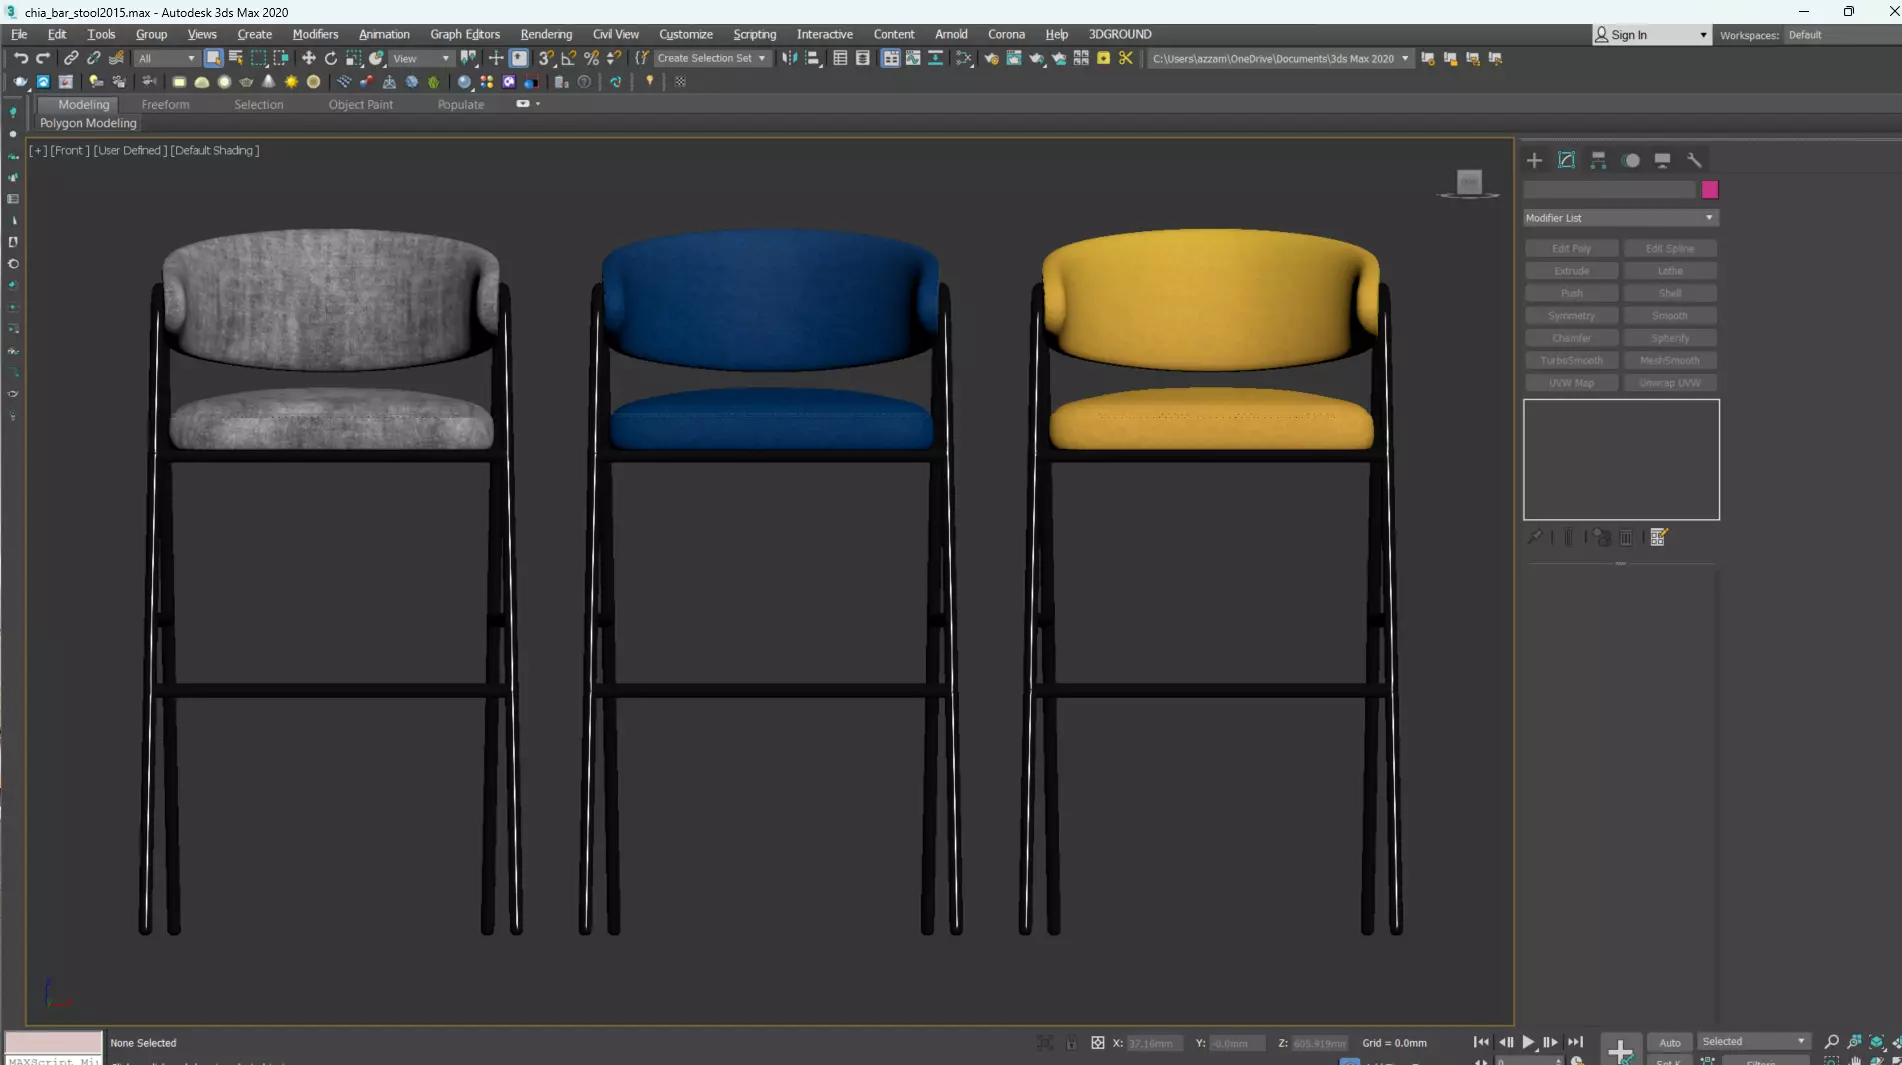The height and width of the screenshot is (1065, 1902).
Task: Toggle the 3D Snaps button
Action: [x=546, y=58]
